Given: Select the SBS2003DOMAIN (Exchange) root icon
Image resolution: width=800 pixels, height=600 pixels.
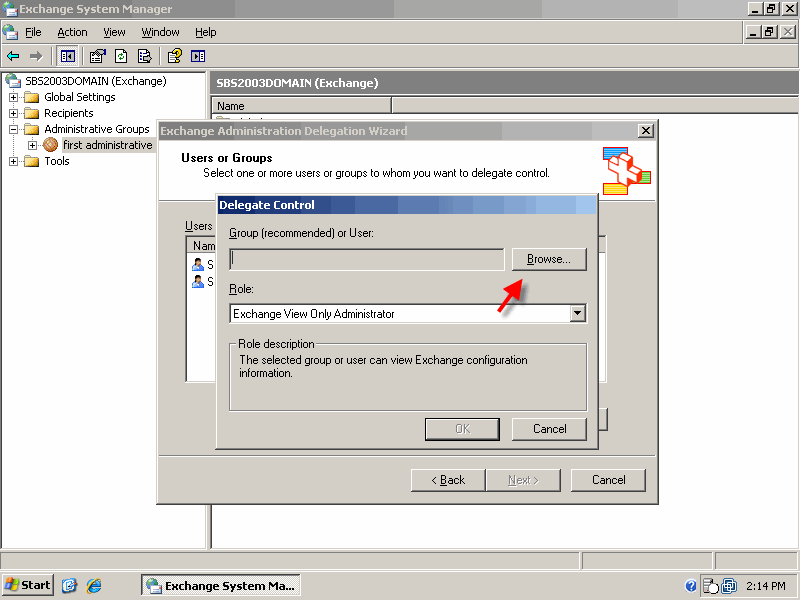Looking at the screenshot, I should [x=13, y=81].
